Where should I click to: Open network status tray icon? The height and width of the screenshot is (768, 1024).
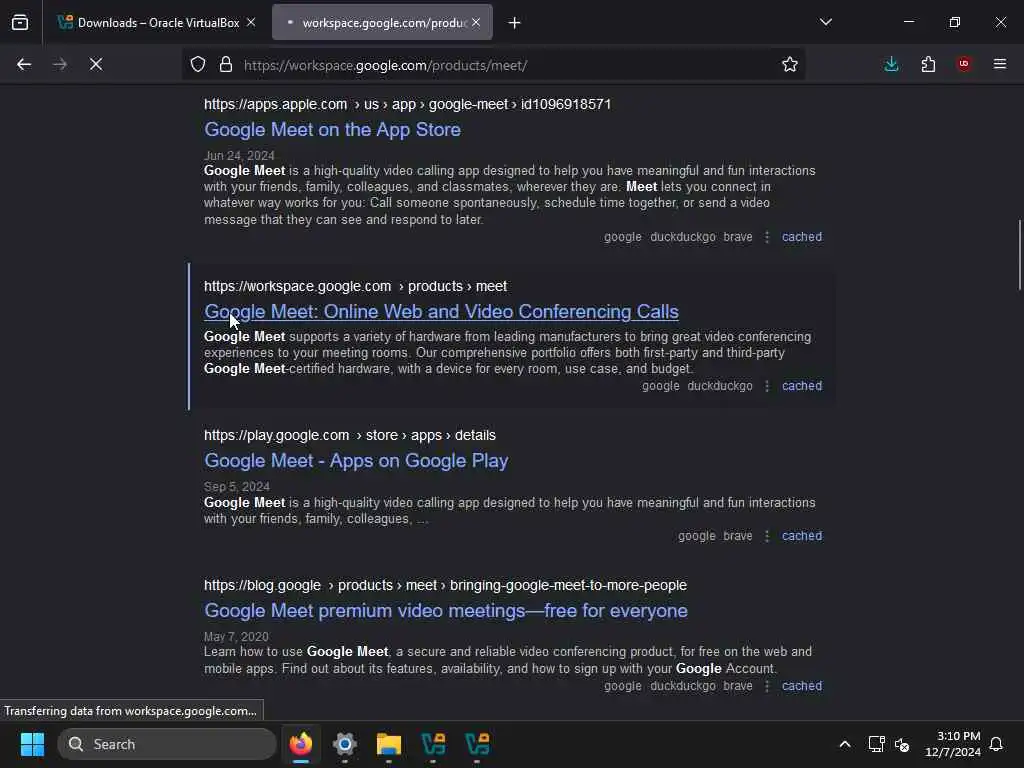tap(876, 744)
